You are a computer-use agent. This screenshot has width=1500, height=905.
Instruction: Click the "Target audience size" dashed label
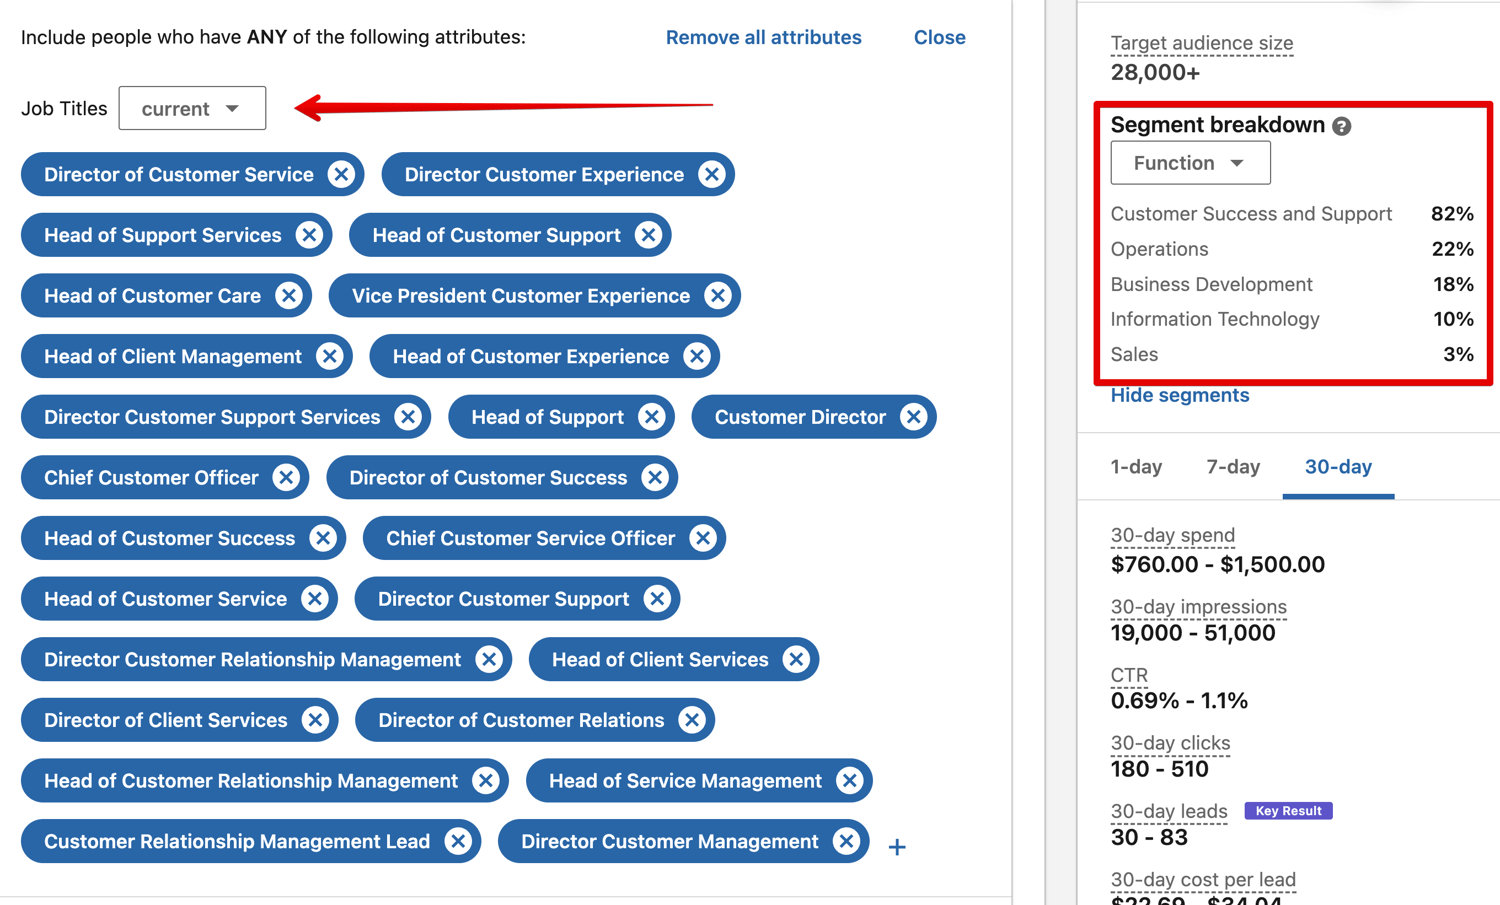tap(1201, 43)
